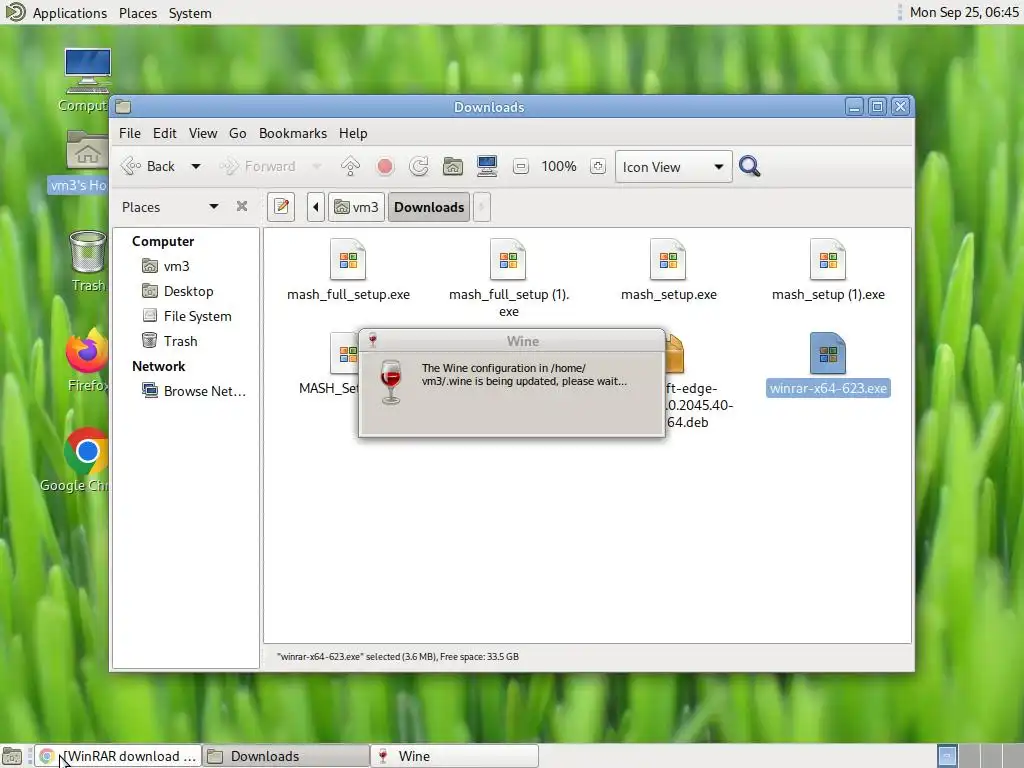Go up to parent folder icon

coord(351,167)
